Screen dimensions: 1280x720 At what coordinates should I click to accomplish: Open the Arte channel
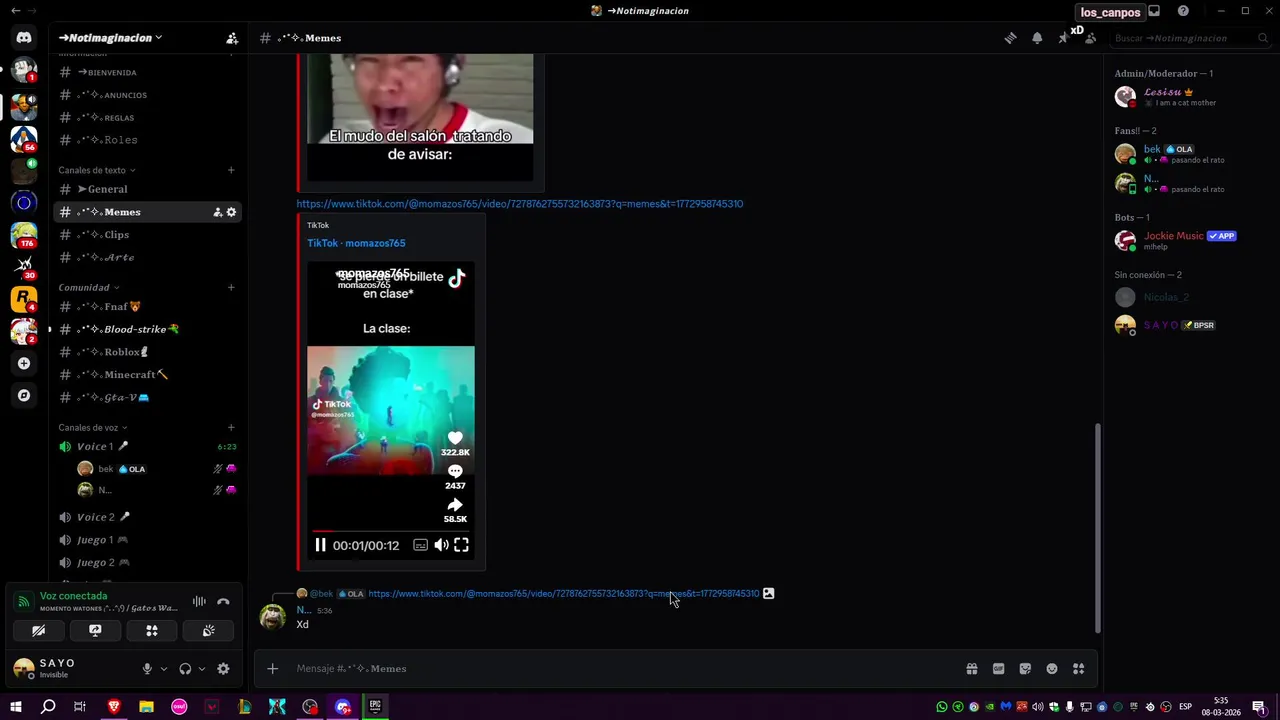(147, 257)
